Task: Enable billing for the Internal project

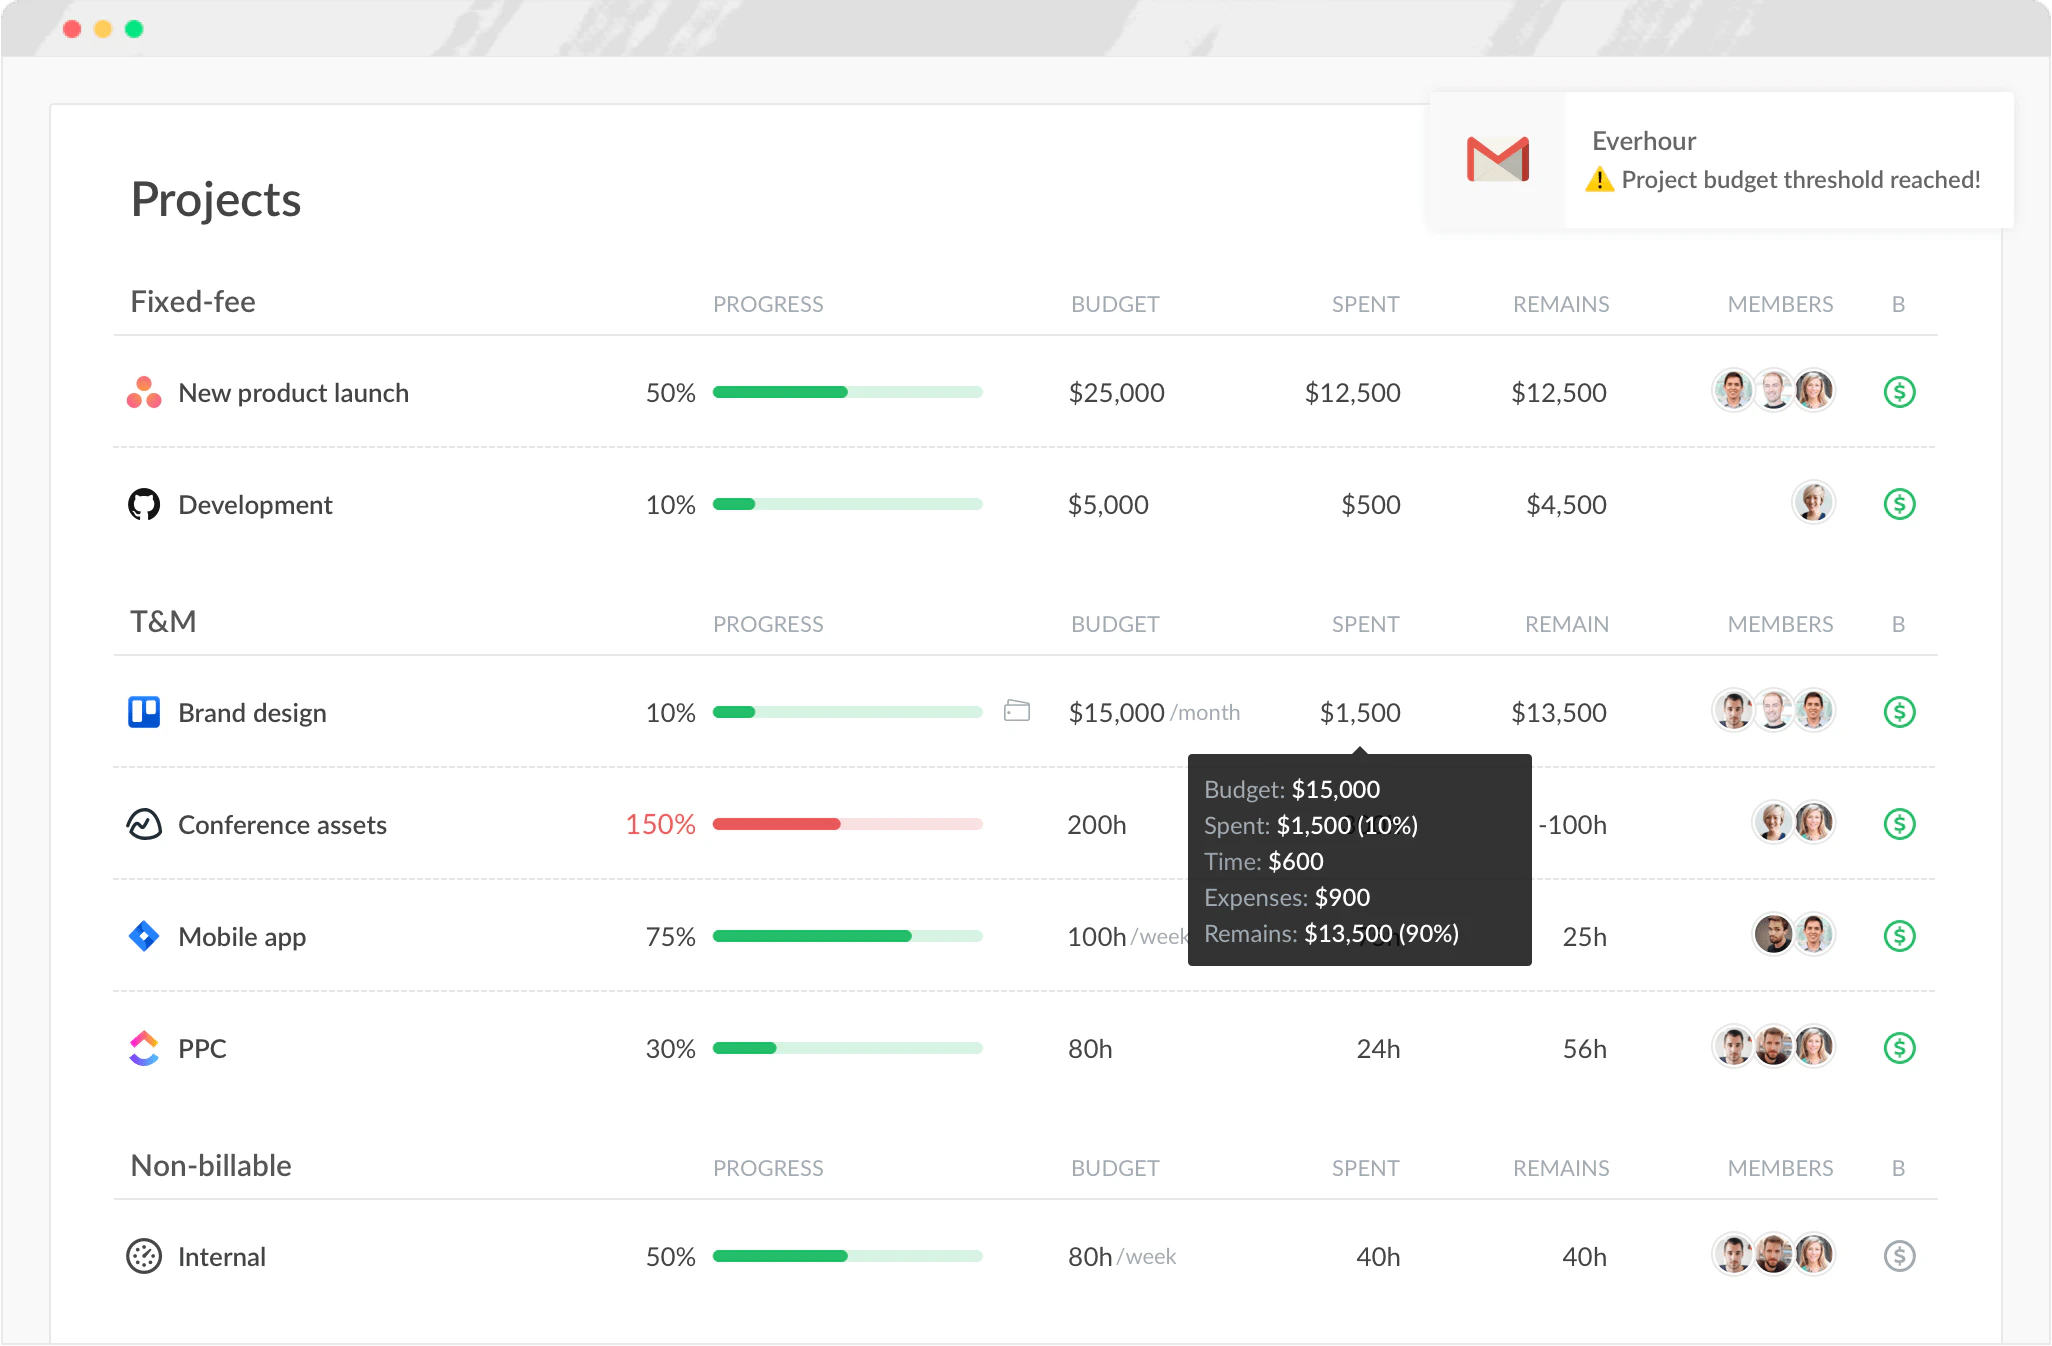Action: click(x=1900, y=1256)
